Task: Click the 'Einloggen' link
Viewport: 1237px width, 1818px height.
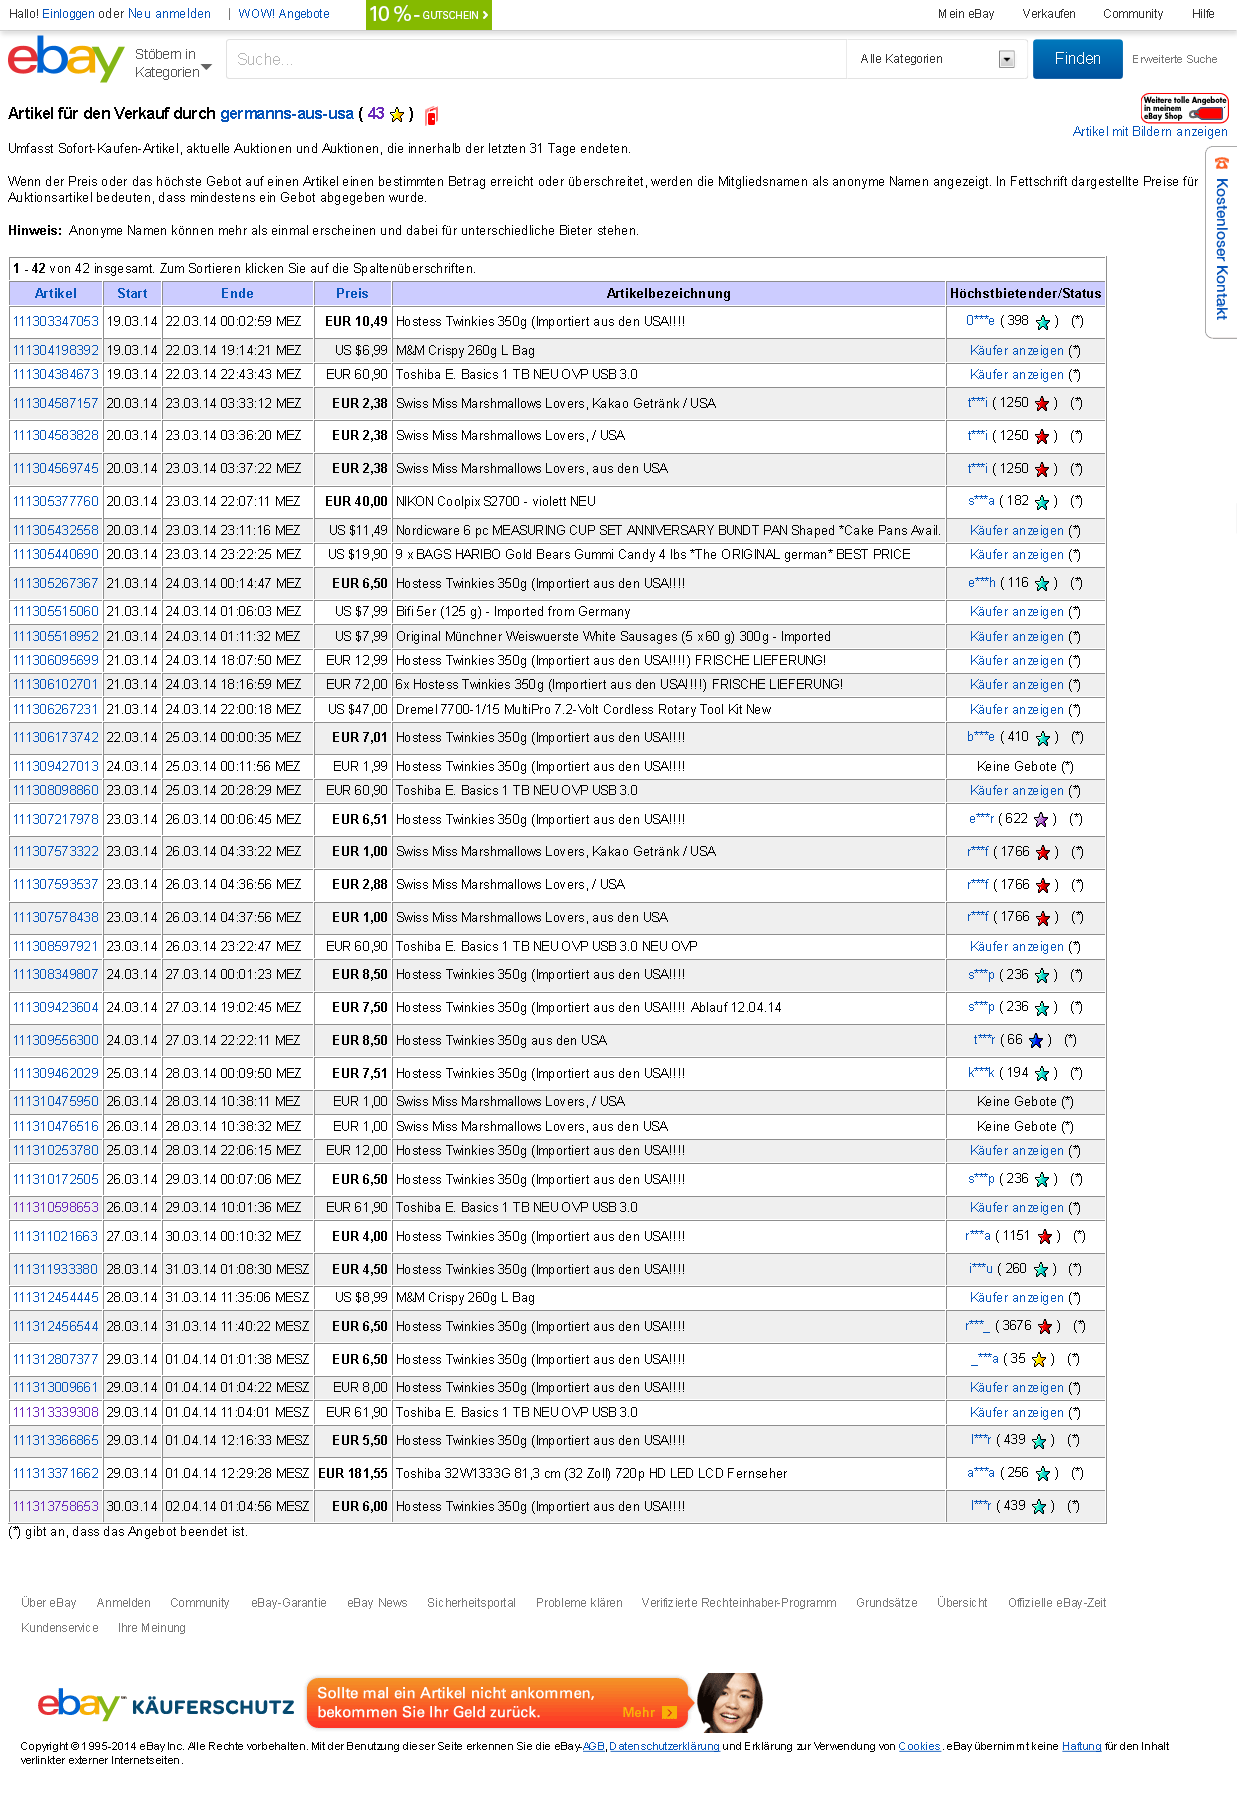Action: pos(68,14)
